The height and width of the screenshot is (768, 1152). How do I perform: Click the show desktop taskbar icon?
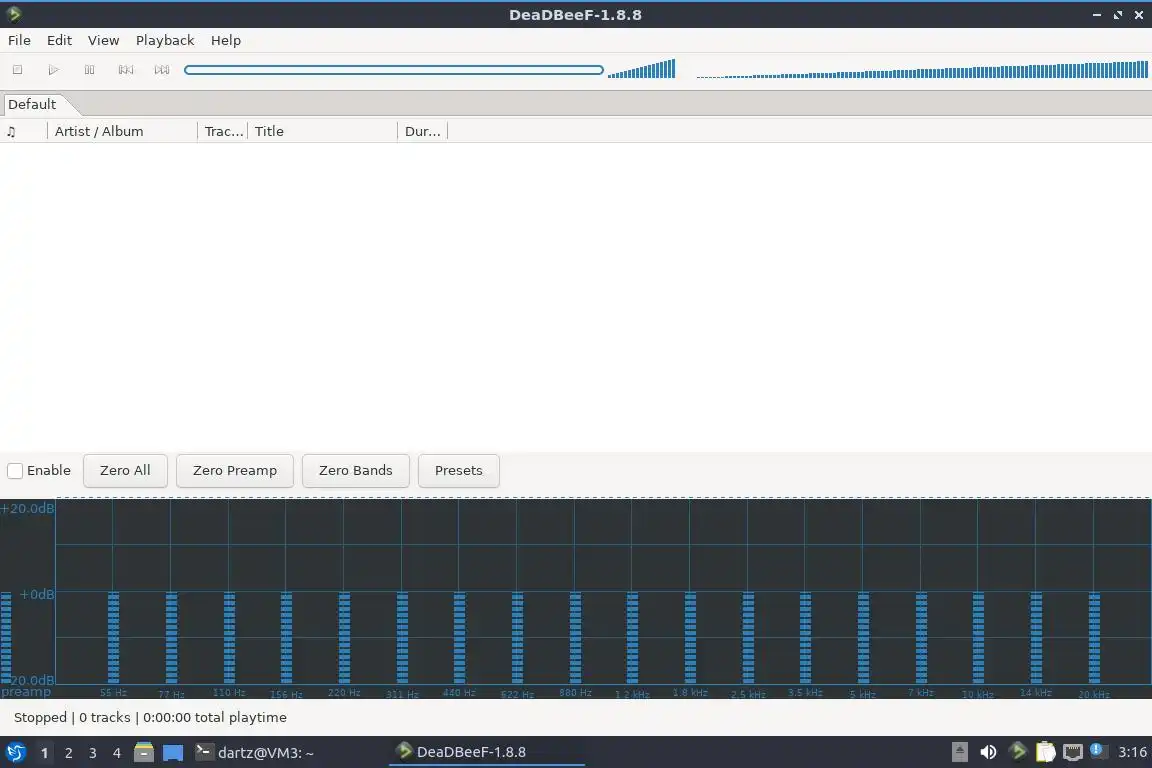[173, 753]
